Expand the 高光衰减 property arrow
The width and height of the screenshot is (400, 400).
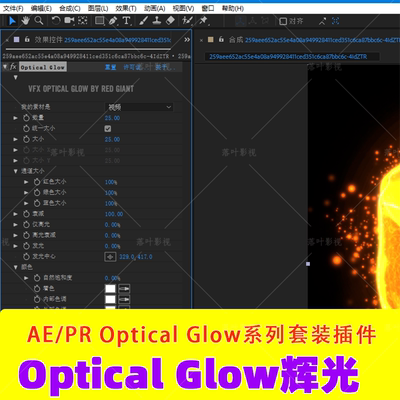[x=15, y=235]
